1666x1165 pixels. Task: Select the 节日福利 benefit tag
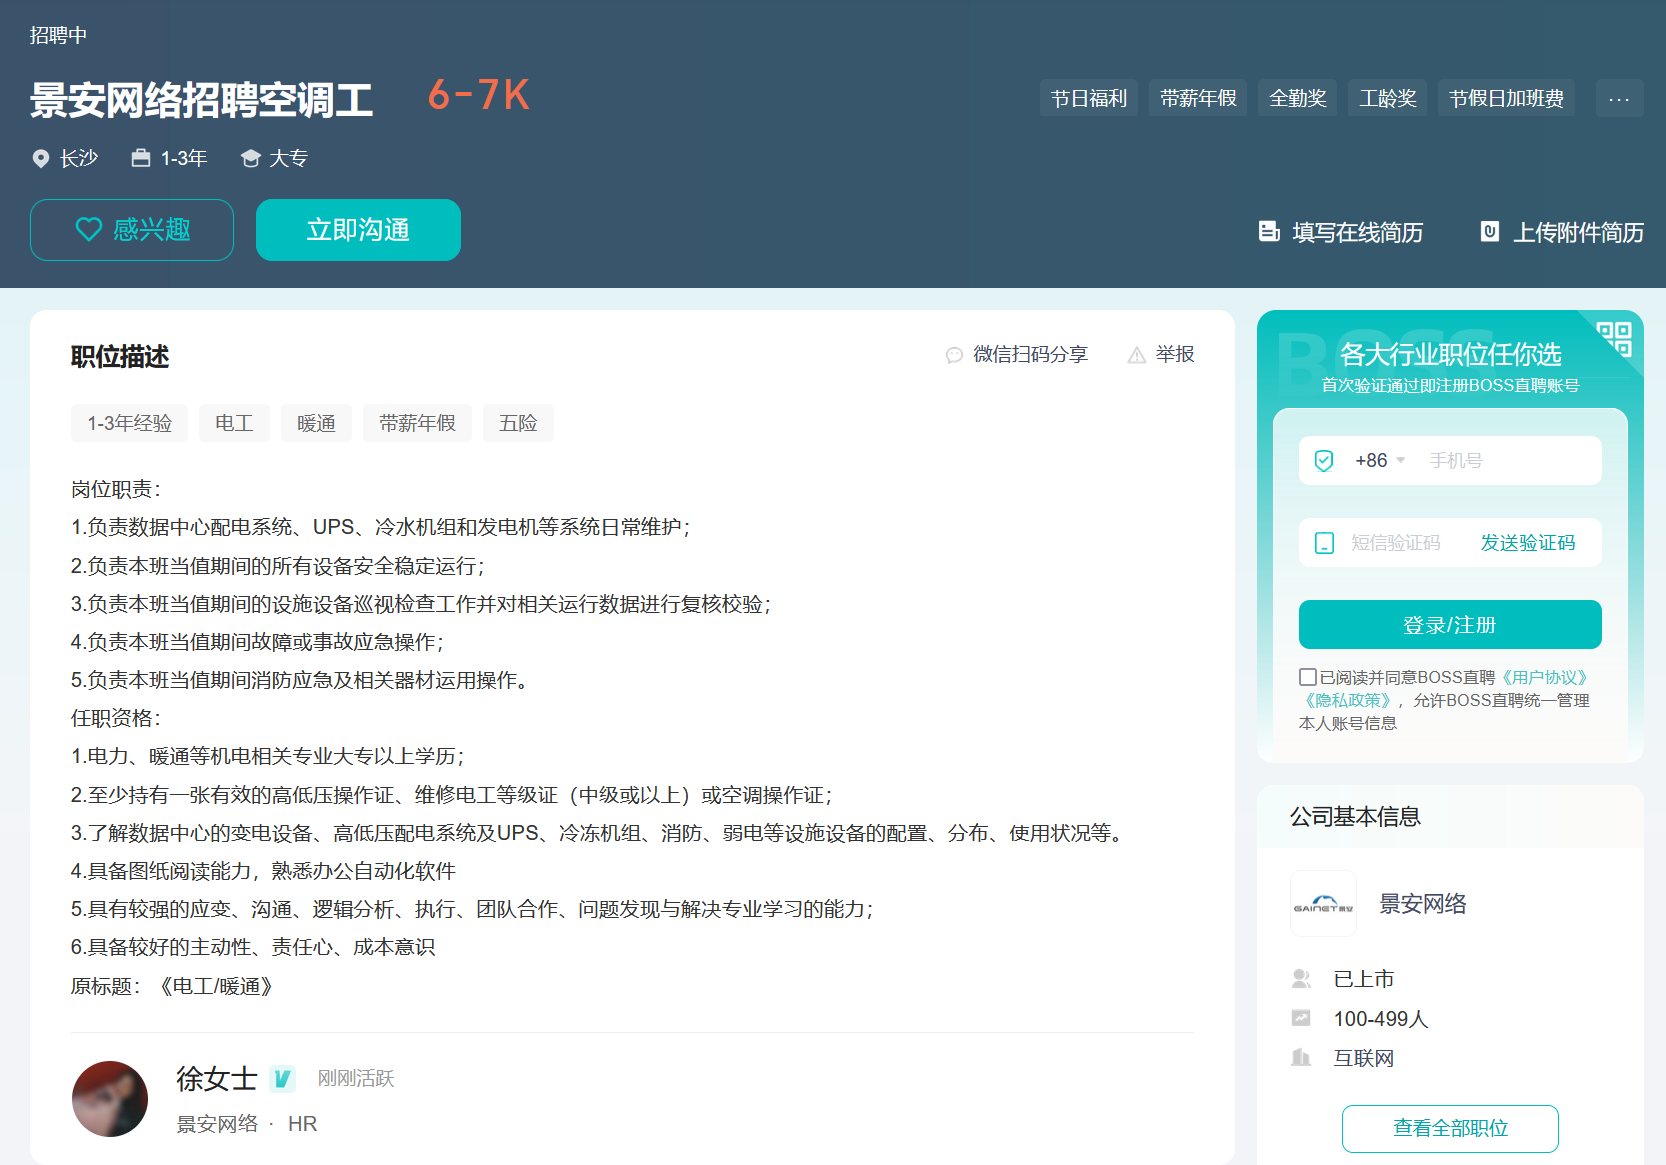tap(1088, 98)
